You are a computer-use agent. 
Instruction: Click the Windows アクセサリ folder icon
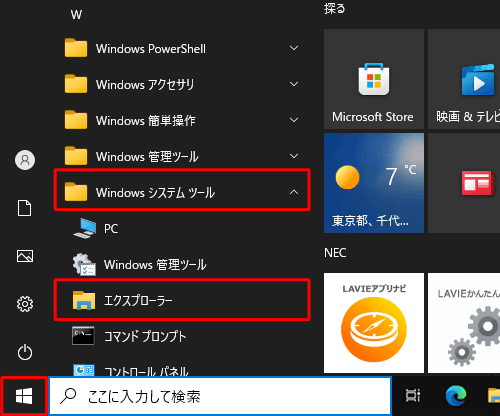[76, 84]
